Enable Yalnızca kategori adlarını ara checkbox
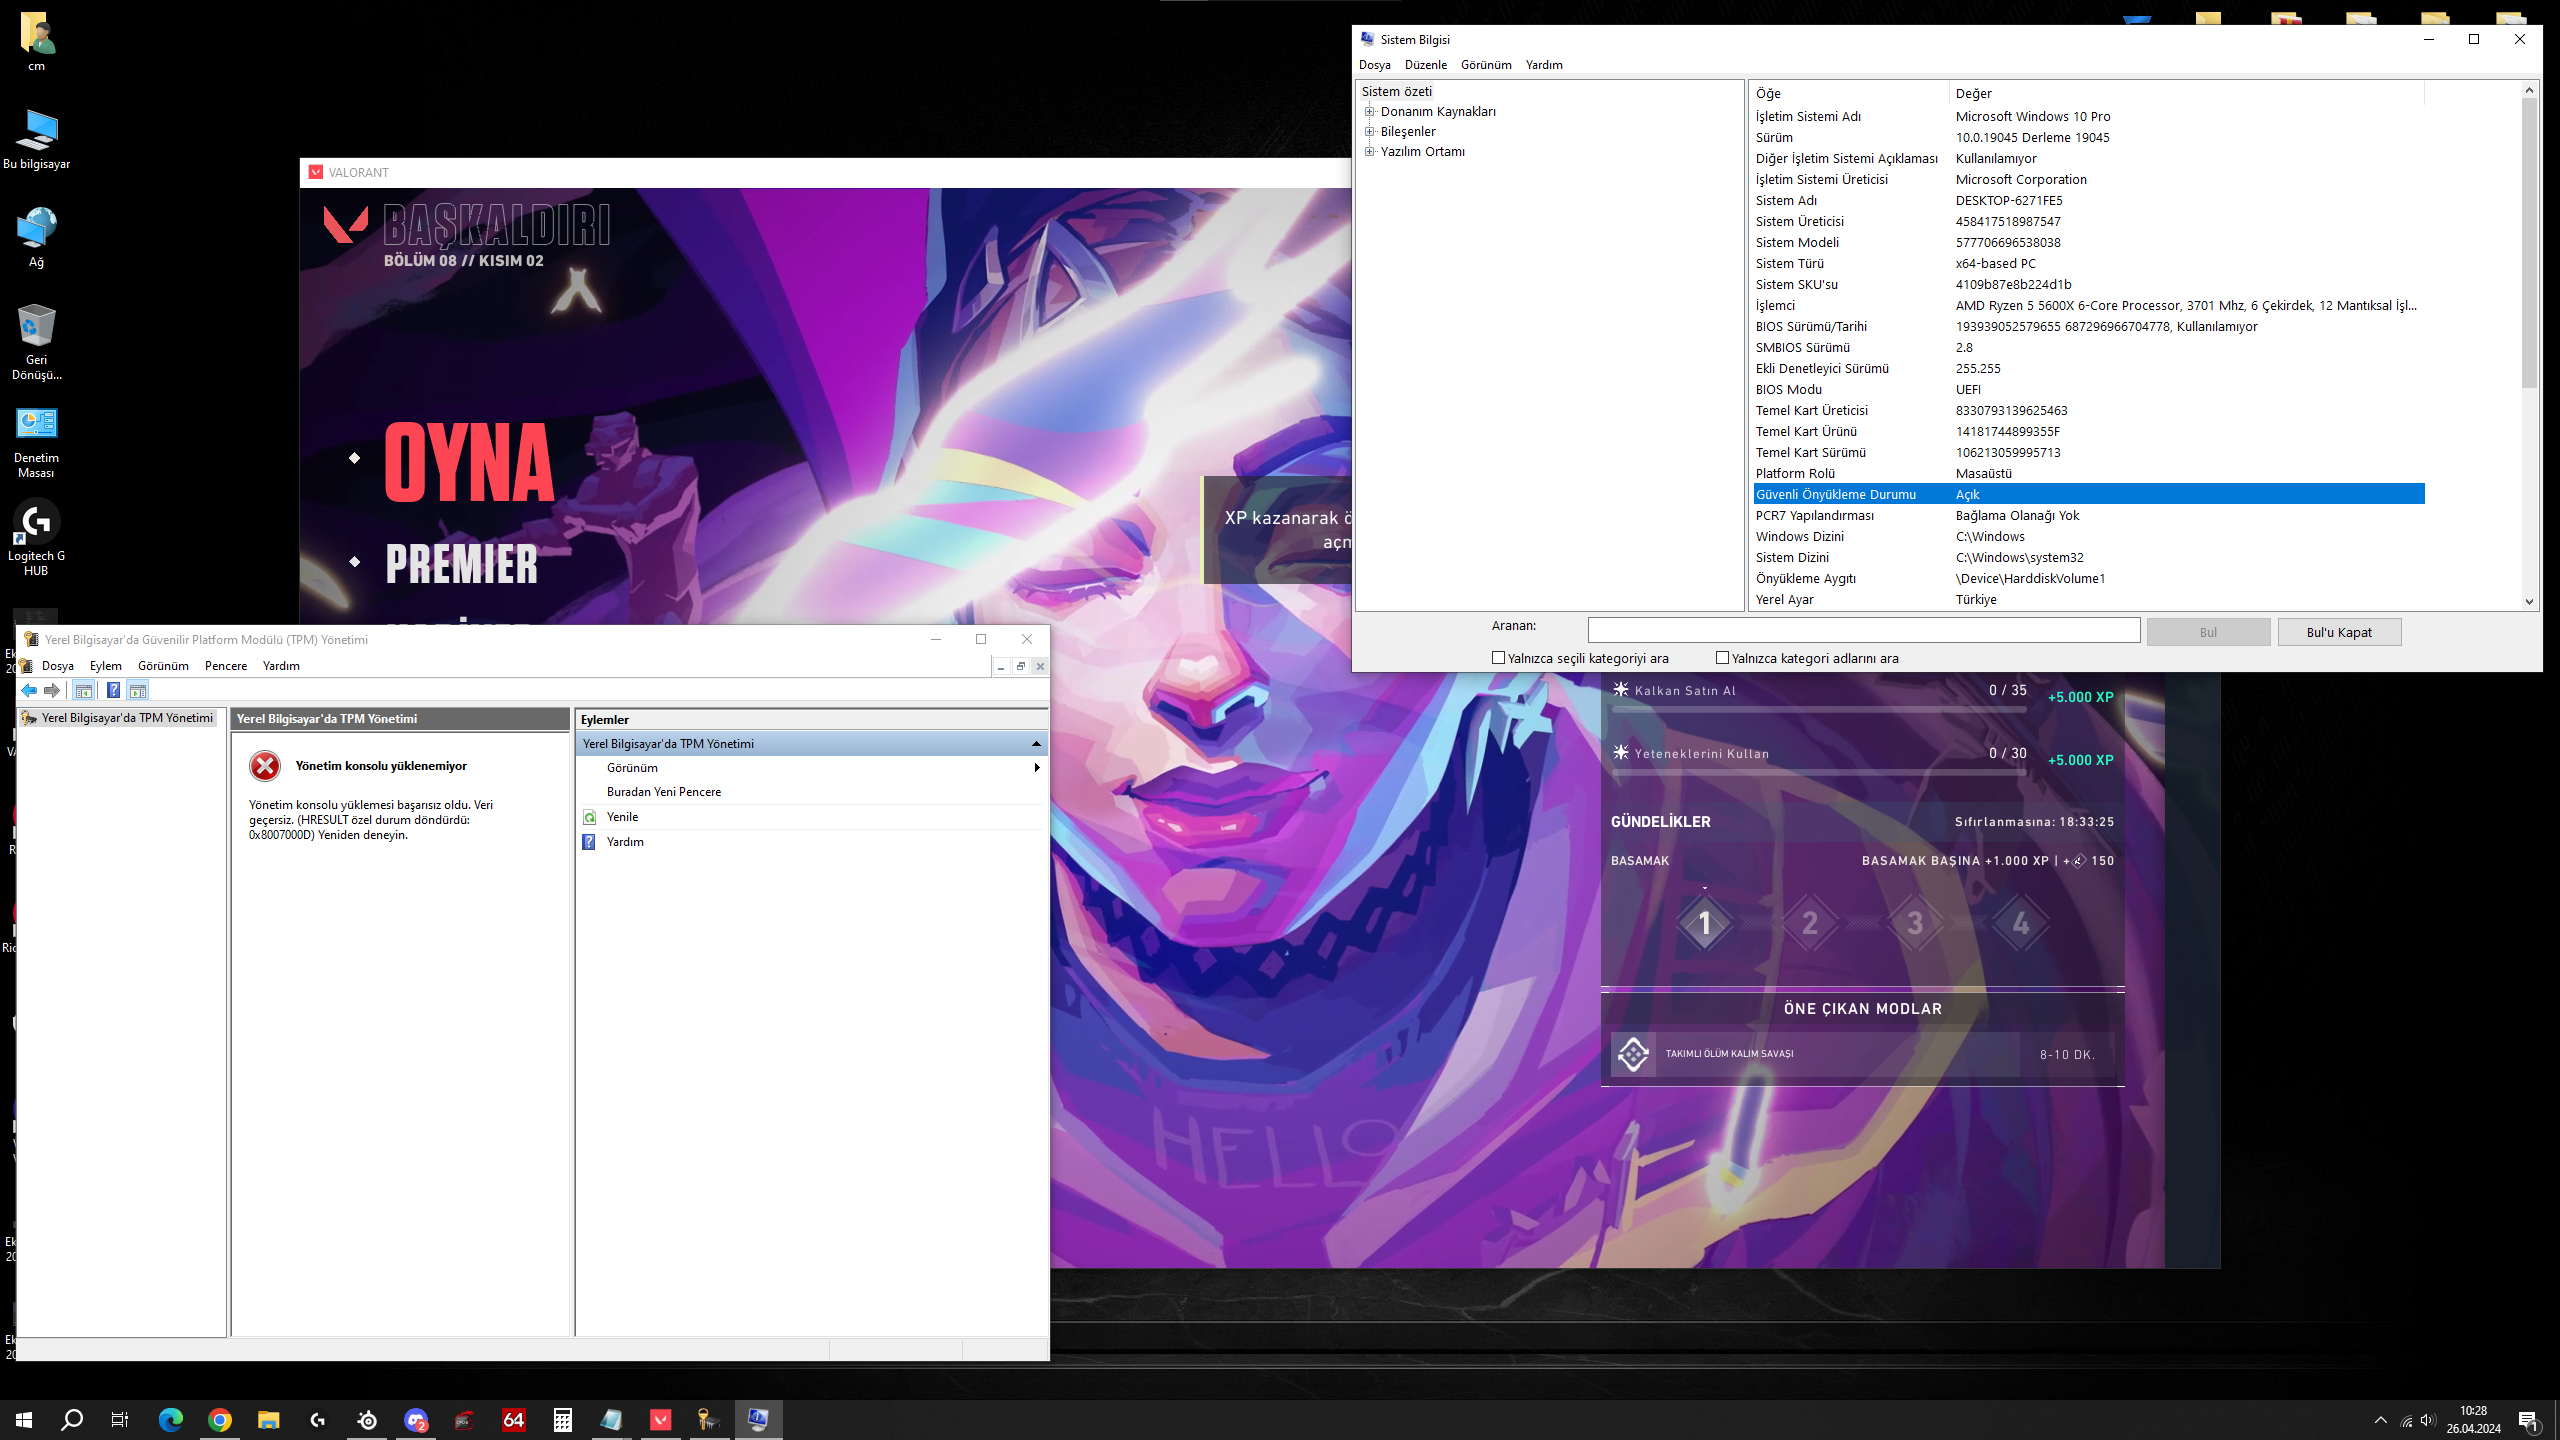The width and height of the screenshot is (2560, 1440). coord(1722,658)
